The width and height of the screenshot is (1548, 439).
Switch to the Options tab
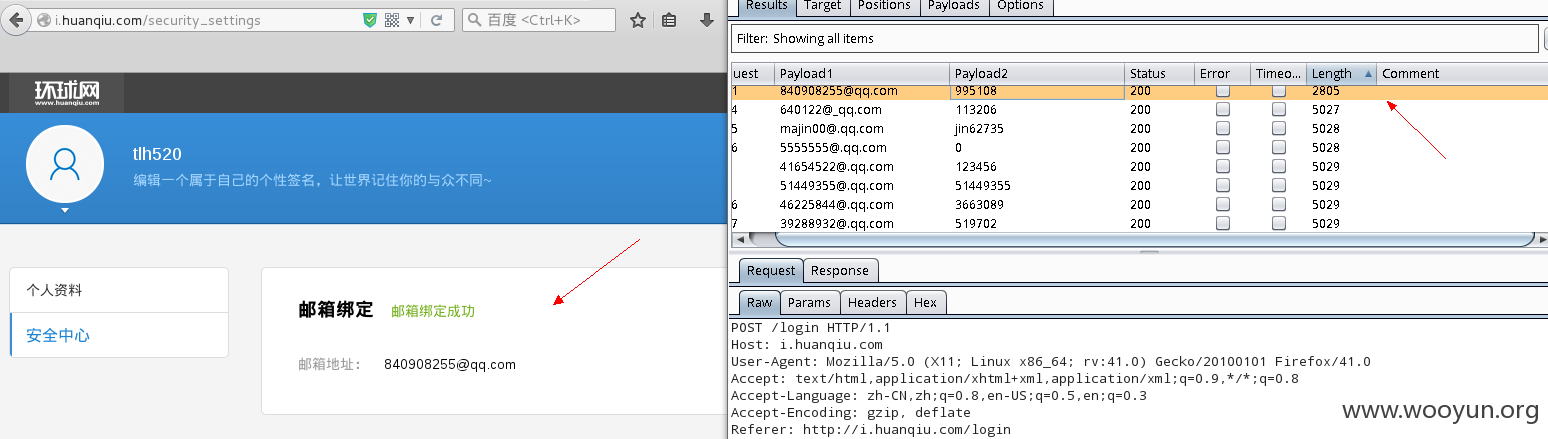tap(1021, 6)
